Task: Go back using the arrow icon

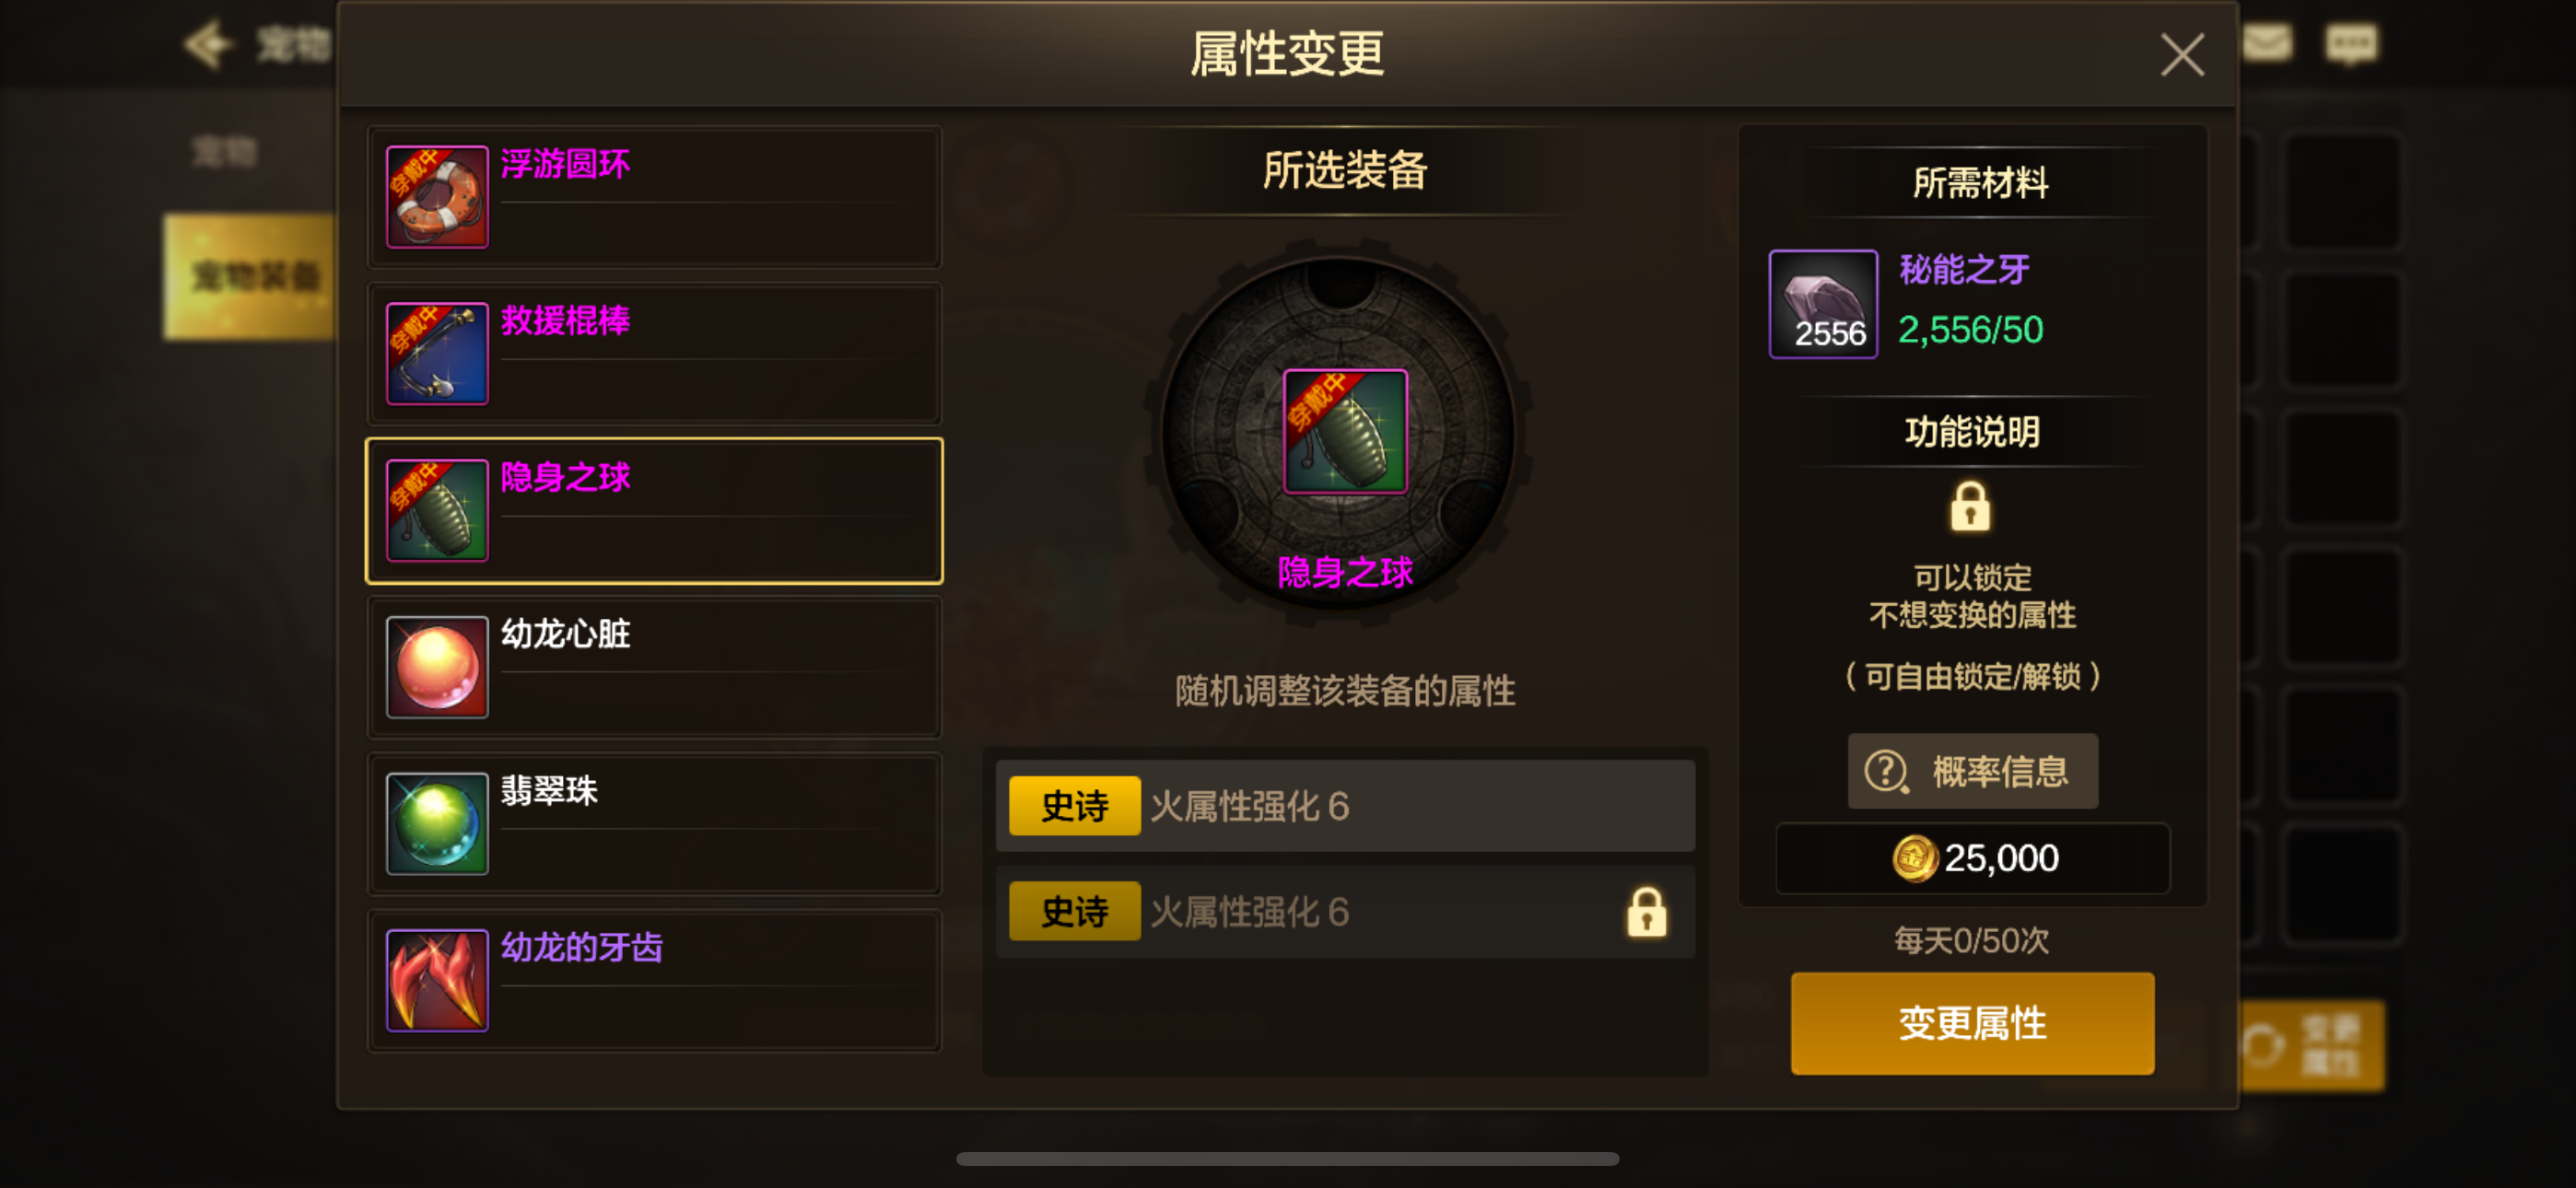Action: pyautogui.click(x=208, y=44)
